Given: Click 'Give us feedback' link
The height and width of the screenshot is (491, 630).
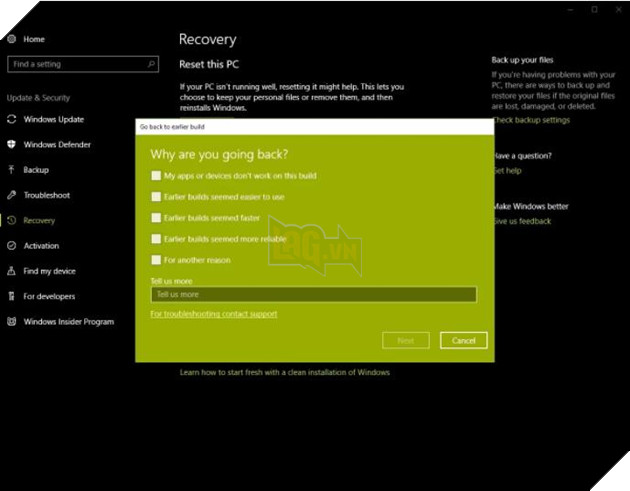Looking at the screenshot, I should click(522, 221).
